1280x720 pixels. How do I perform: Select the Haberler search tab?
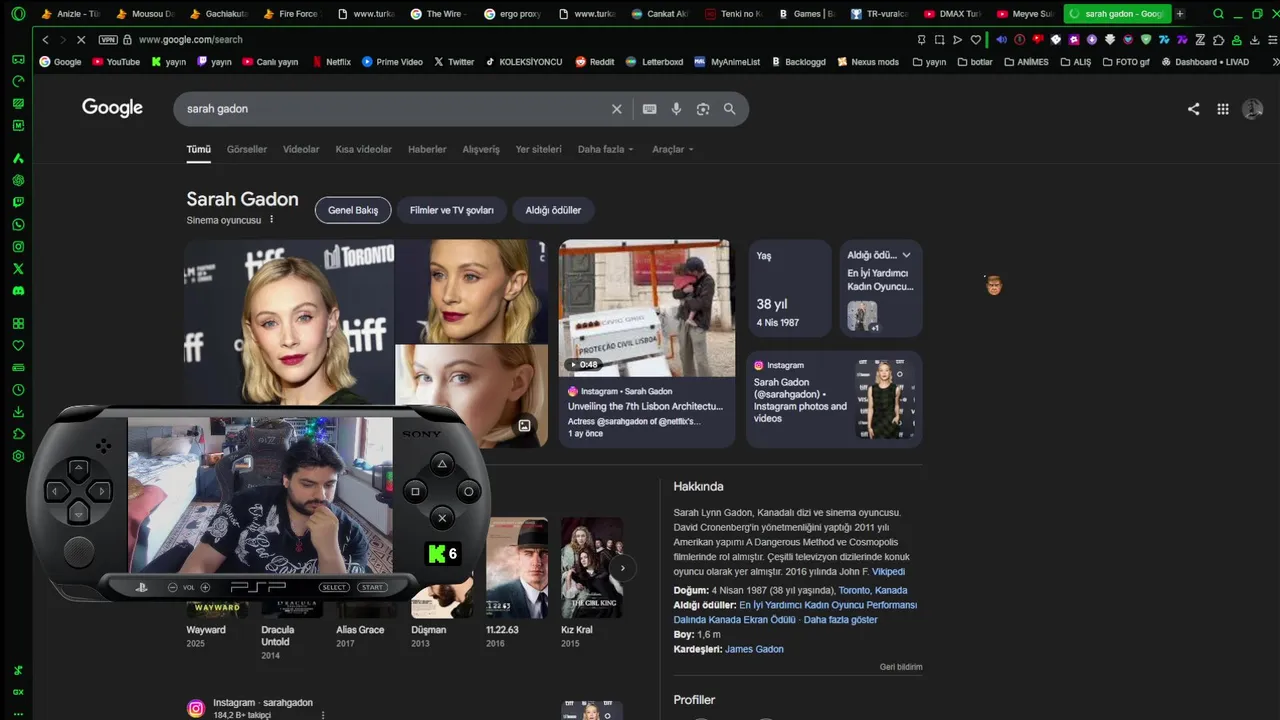point(427,149)
